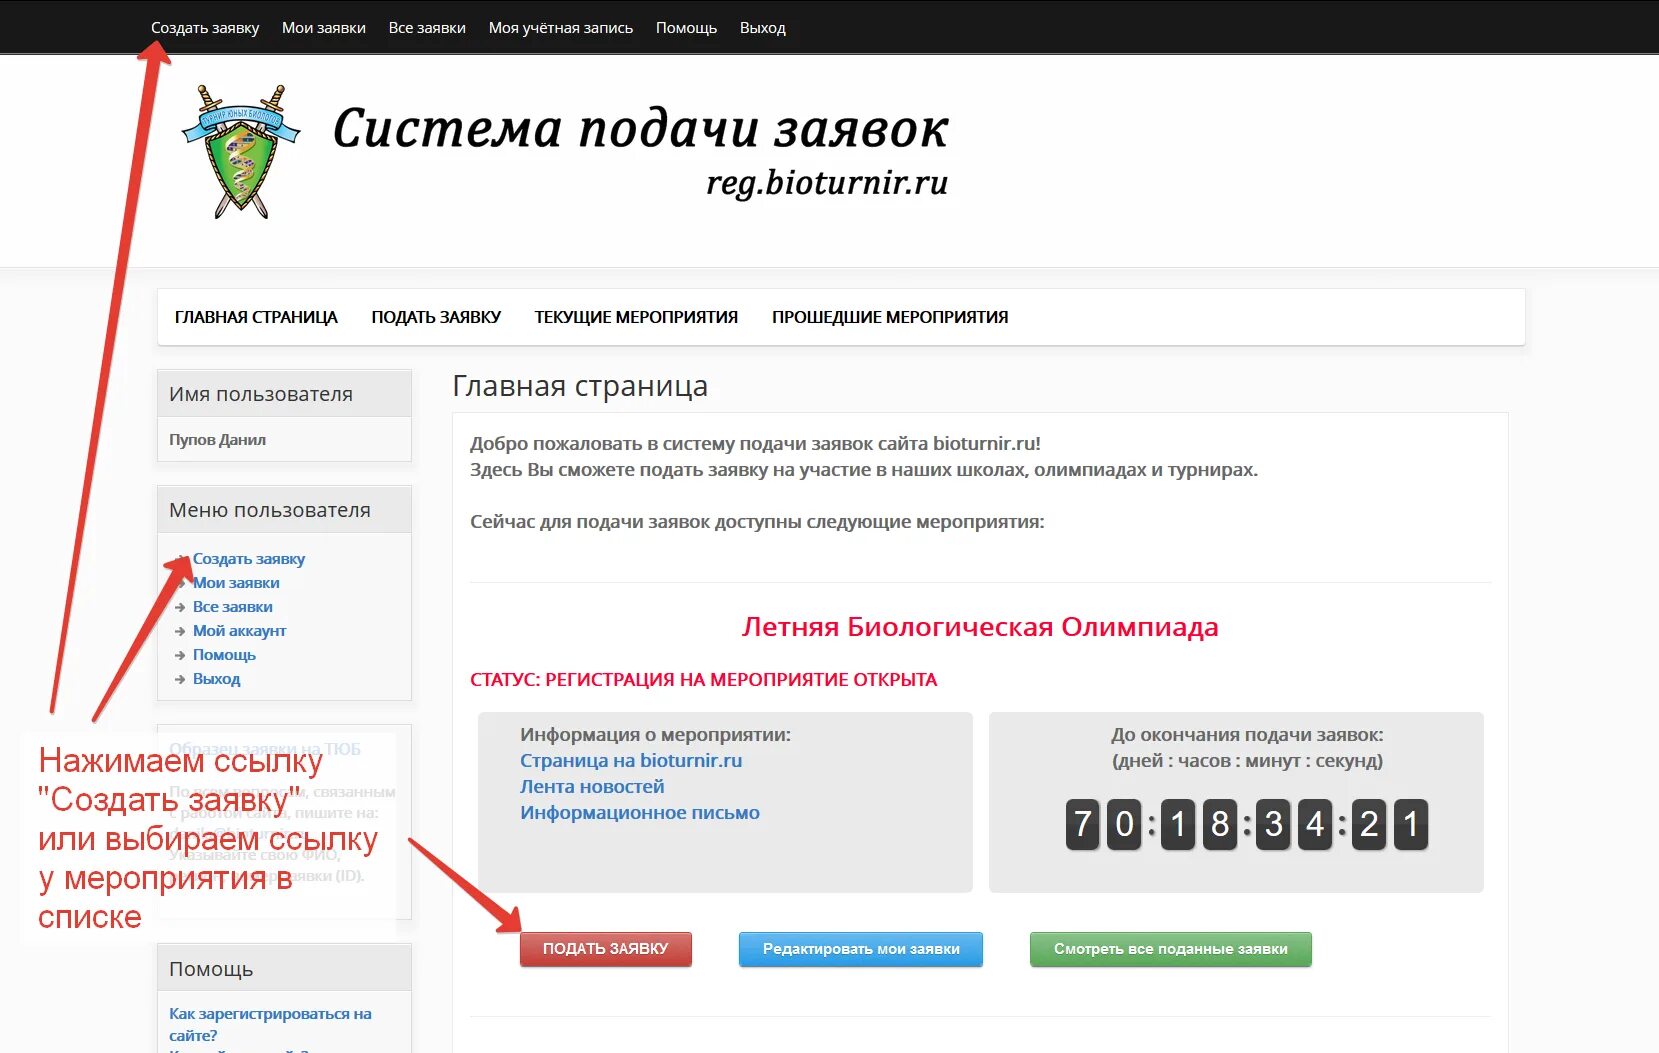Click 'Выход' in the top black bar

point(763,28)
